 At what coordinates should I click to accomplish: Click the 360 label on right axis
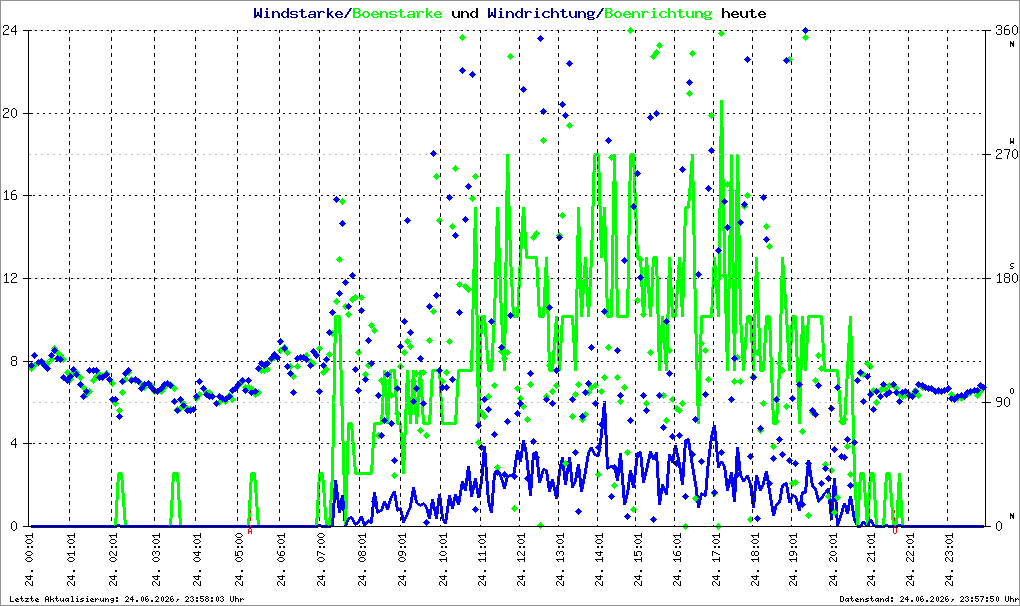point(1006,31)
